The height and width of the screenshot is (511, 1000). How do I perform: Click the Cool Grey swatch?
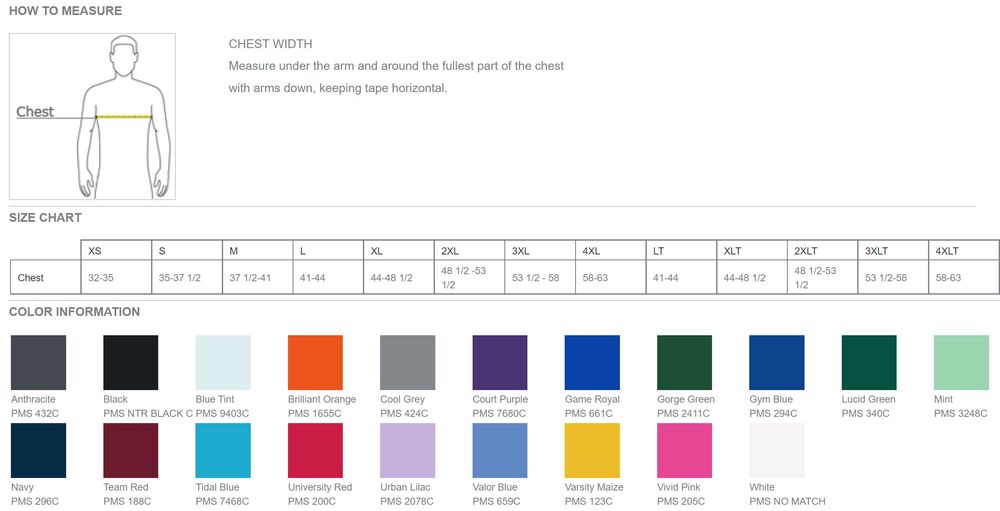pyautogui.click(x=407, y=362)
